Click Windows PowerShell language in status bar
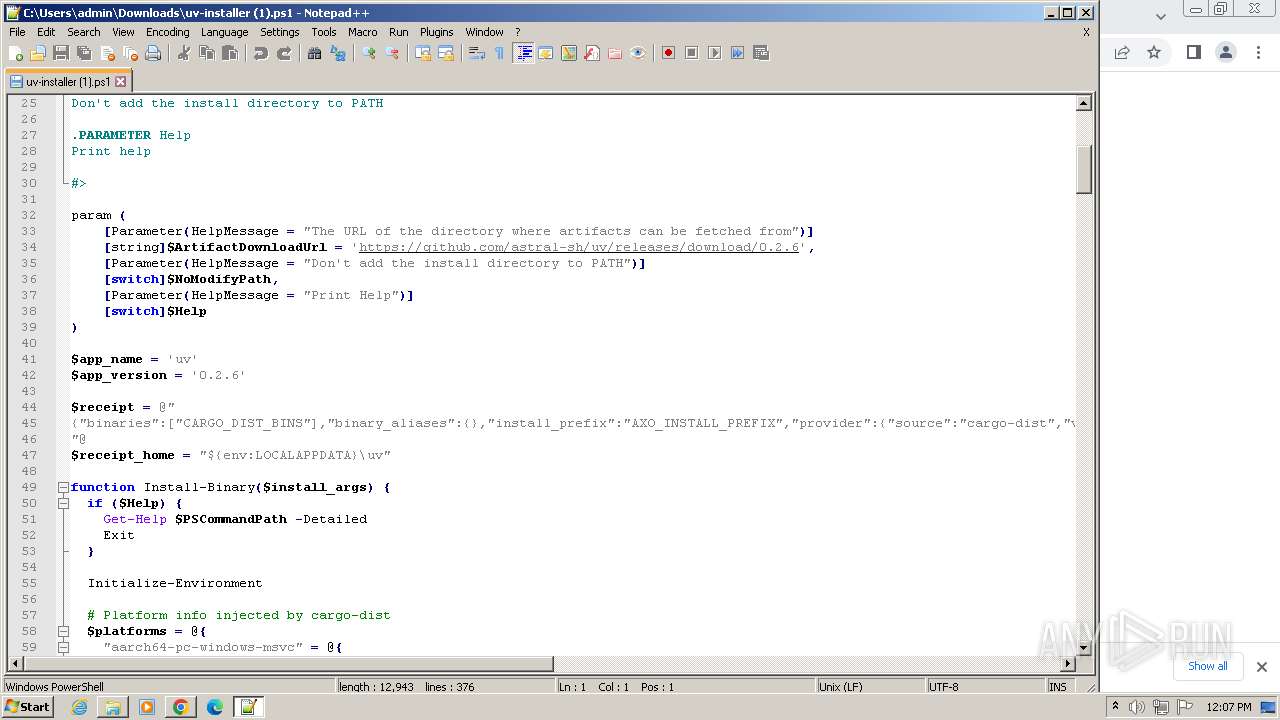1280x720 pixels. [168, 687]
